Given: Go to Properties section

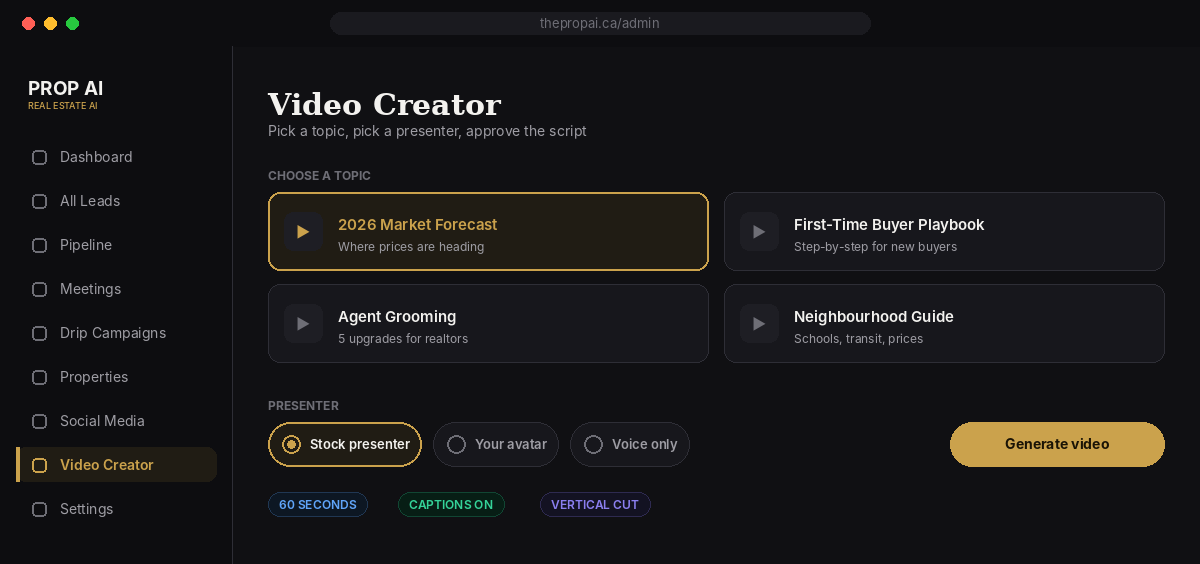Looking at the screenshot, I should pos(117,377).
